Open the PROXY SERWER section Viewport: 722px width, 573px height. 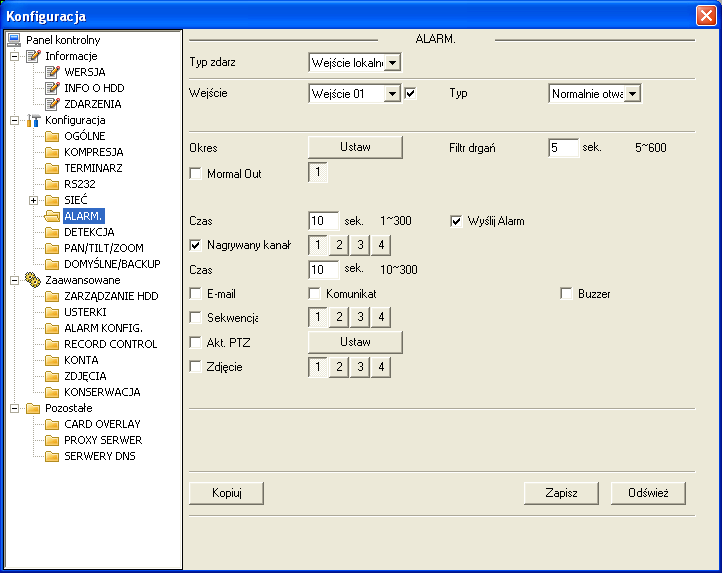tap(103, 440)
